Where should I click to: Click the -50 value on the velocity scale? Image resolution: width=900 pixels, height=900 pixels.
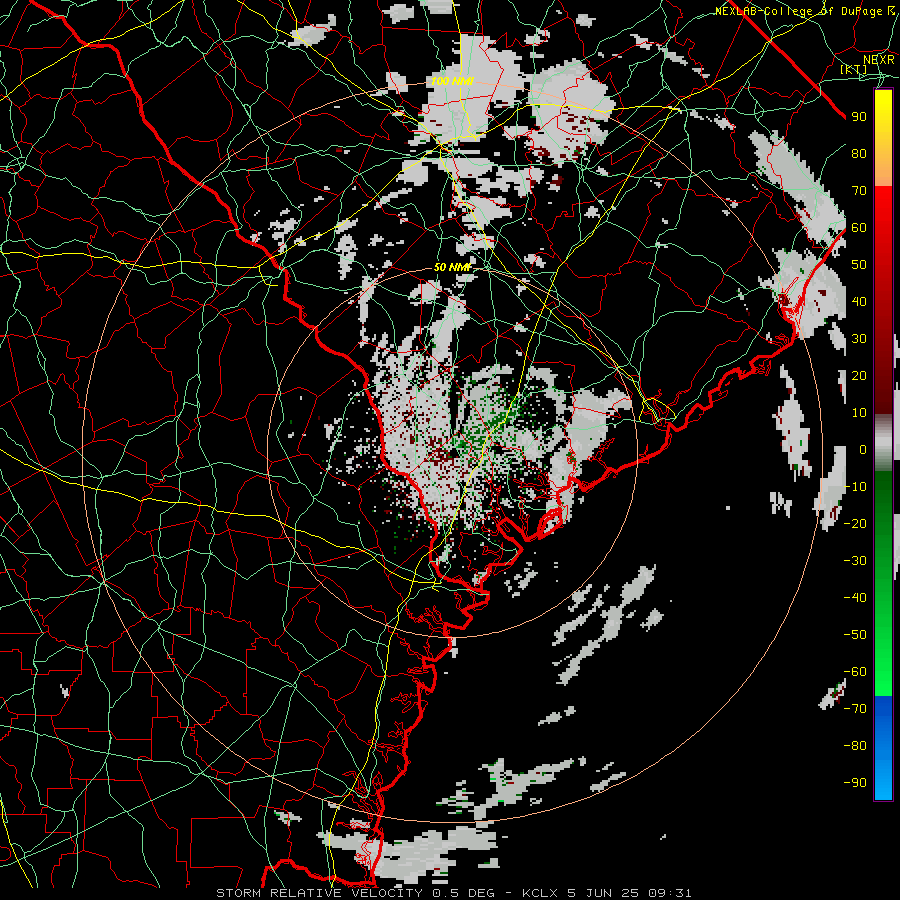click(855, 635)
